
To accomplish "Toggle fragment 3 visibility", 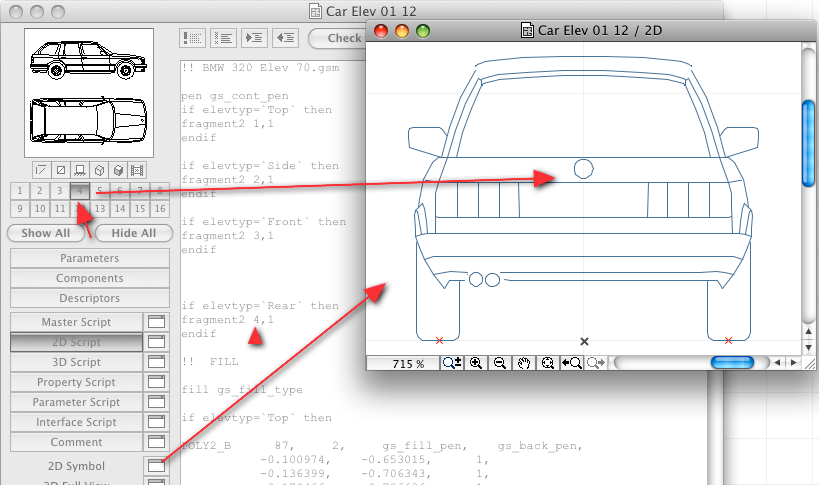I will coord(60,191).
